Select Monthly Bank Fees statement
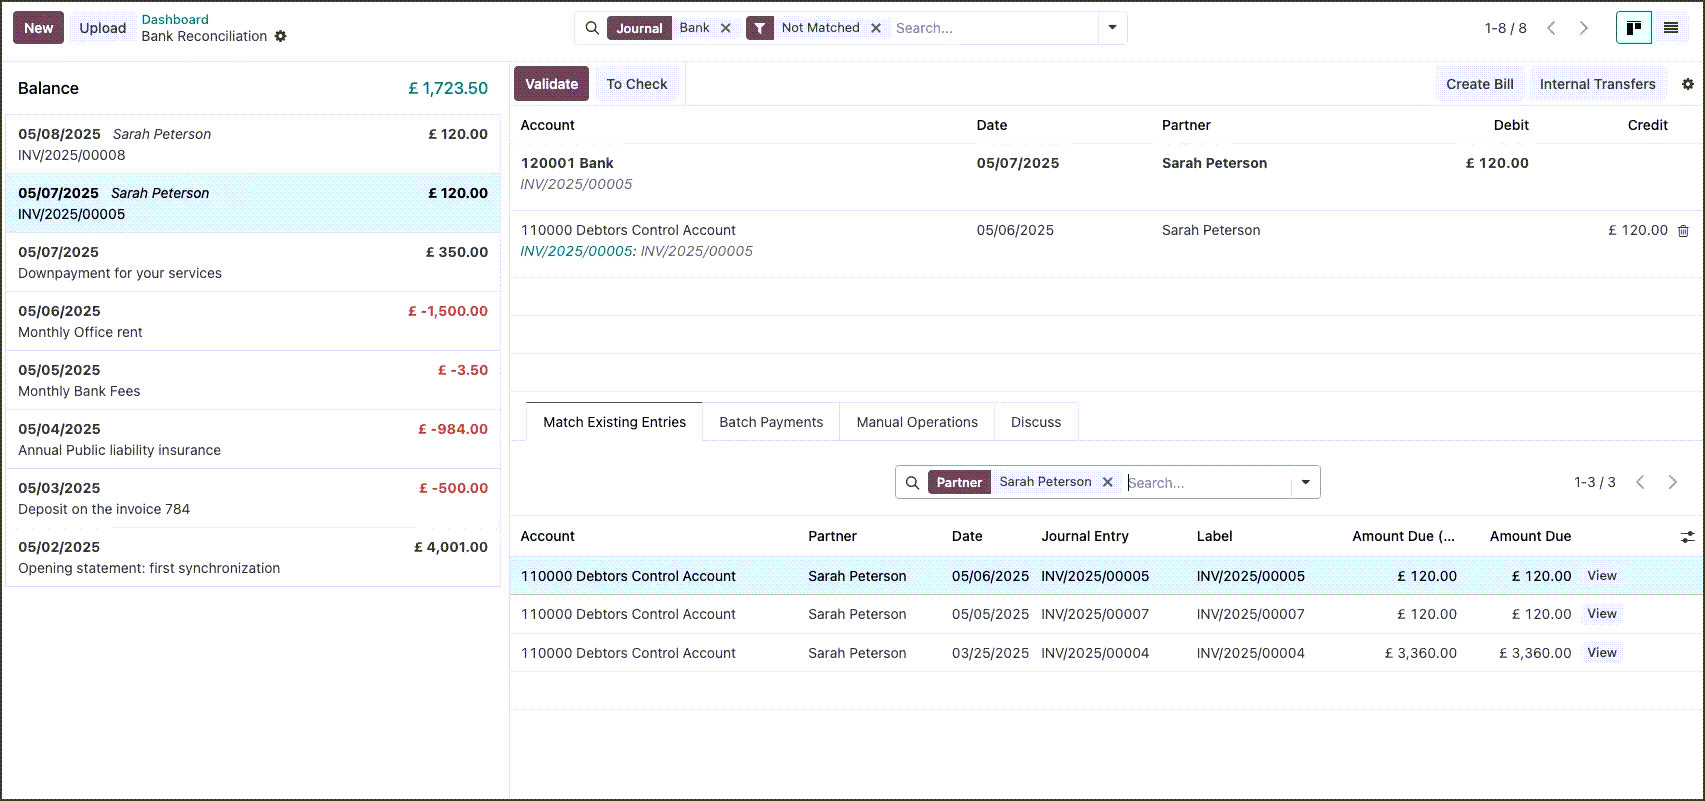The width and height of the screenshot is (1705, 801). click(253, 380)
